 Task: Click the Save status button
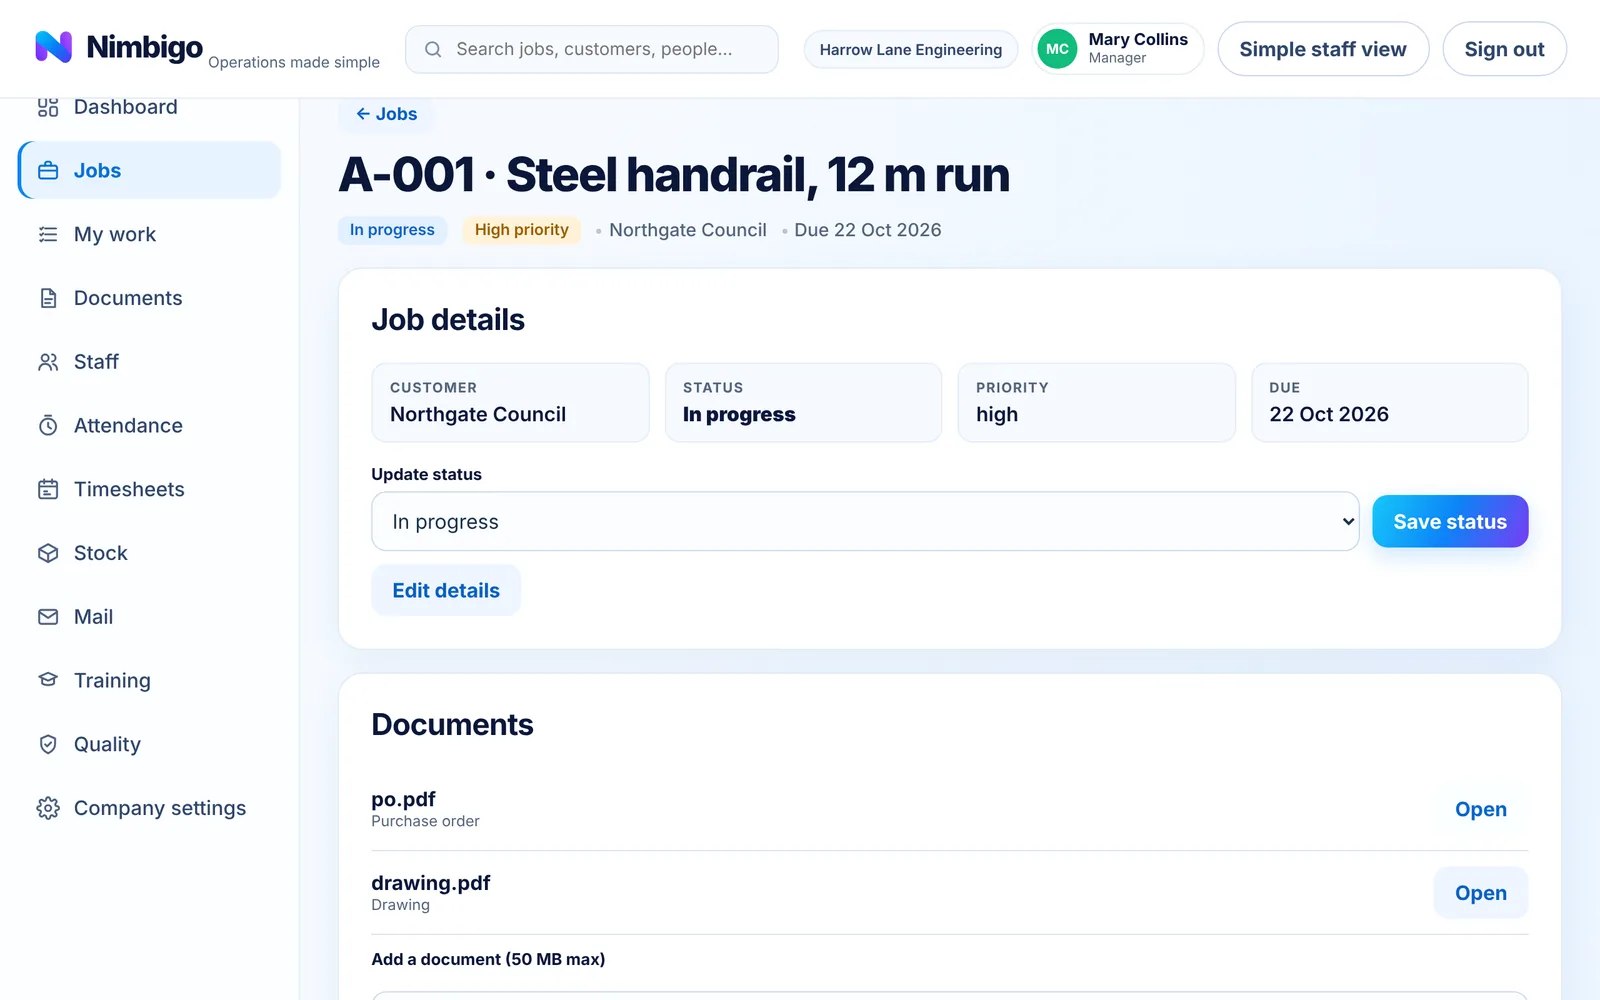point(1450,521)
